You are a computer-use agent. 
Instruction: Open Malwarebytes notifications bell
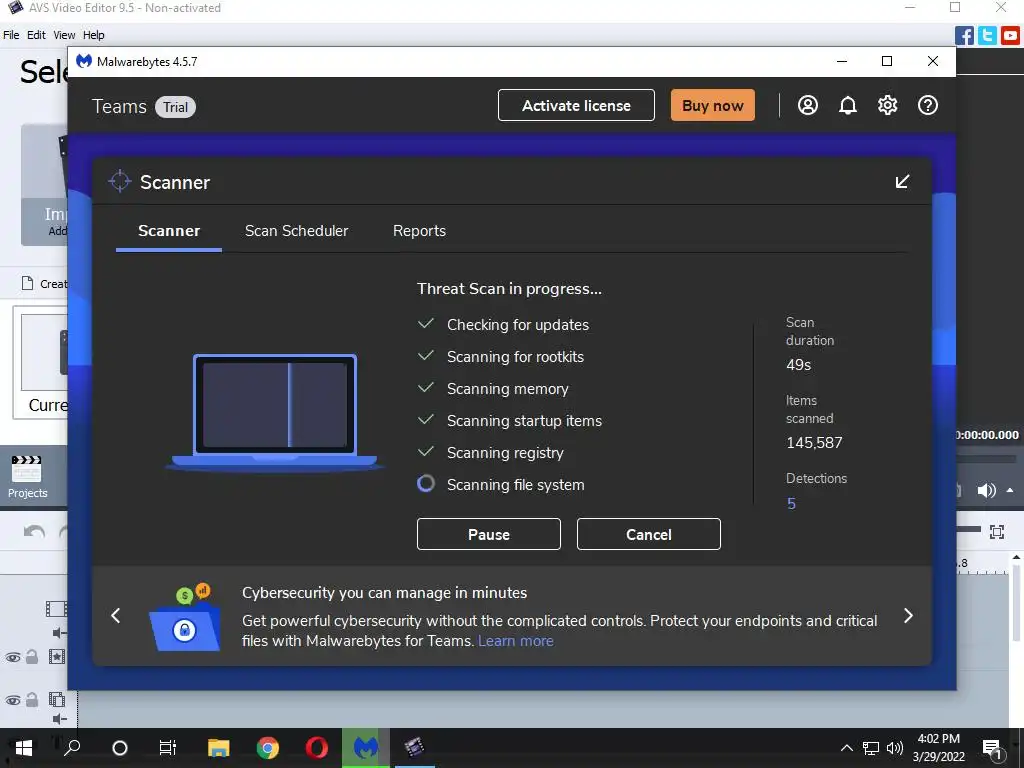pyautogui.click(x=848, y=105)
